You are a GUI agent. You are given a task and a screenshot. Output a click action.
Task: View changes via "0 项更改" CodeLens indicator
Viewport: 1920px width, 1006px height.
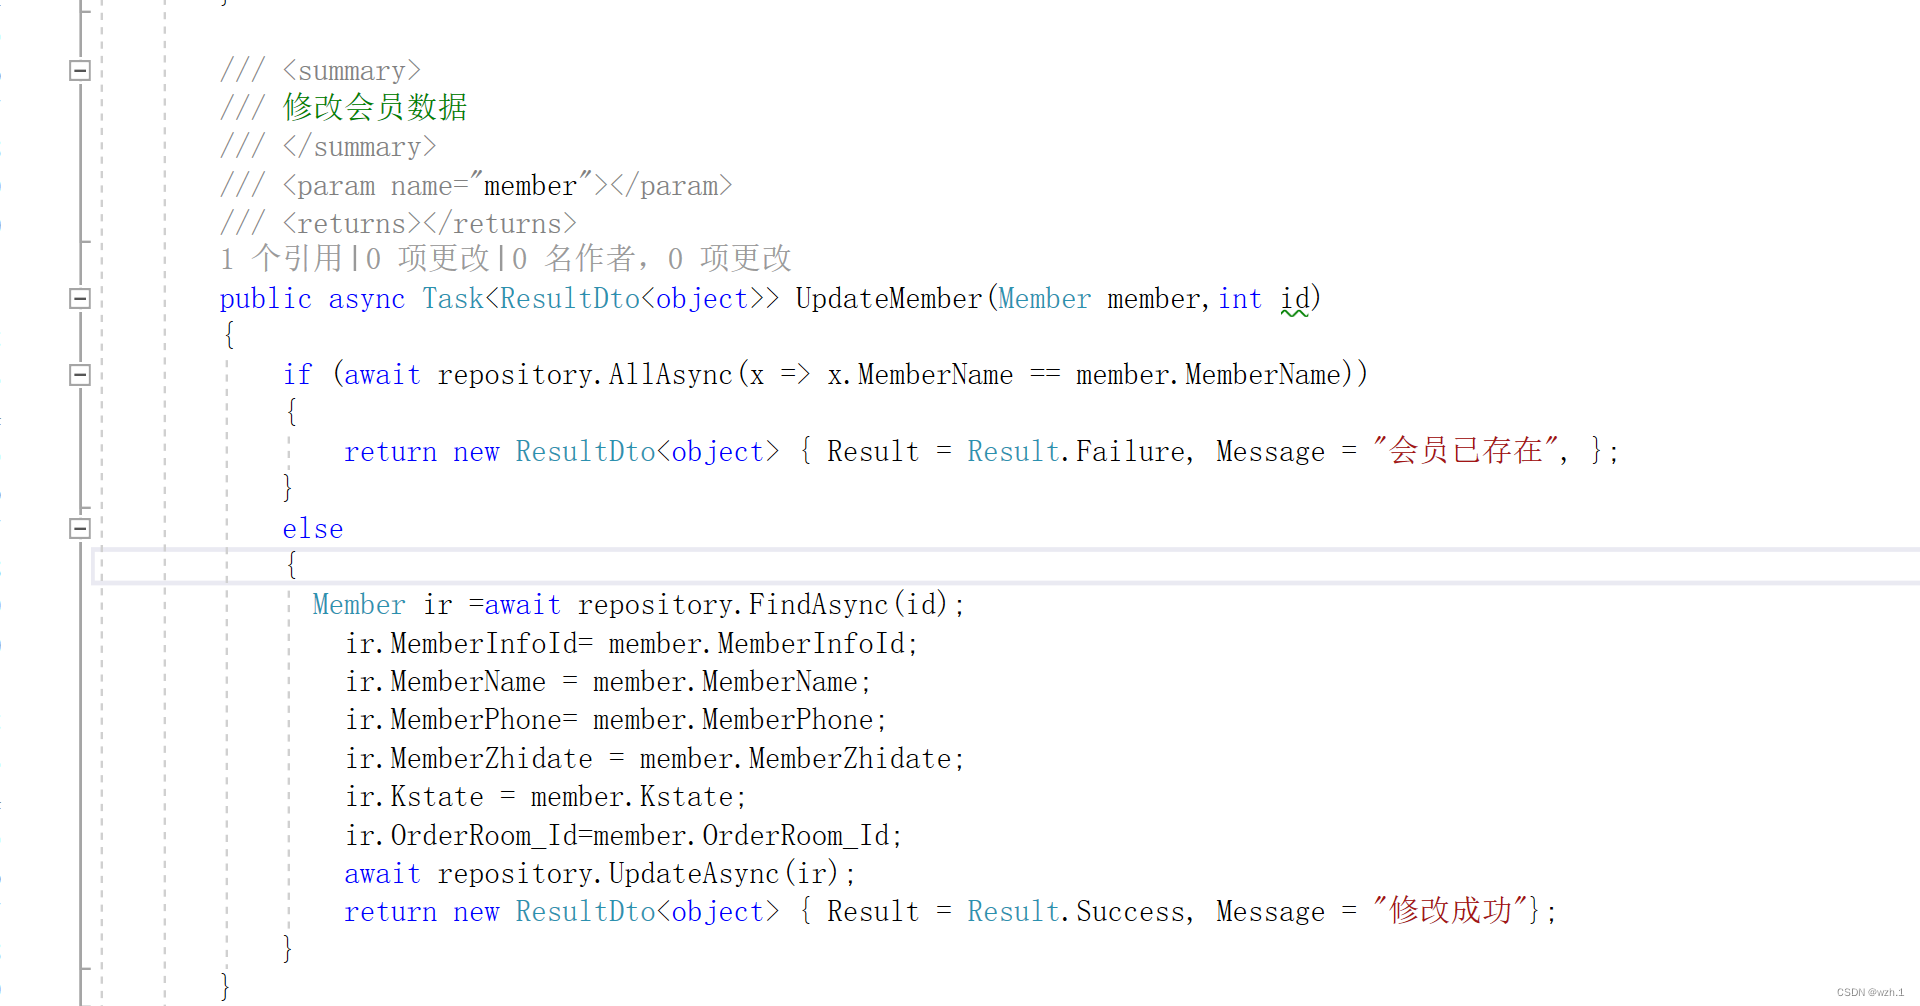tap(429, 259)
